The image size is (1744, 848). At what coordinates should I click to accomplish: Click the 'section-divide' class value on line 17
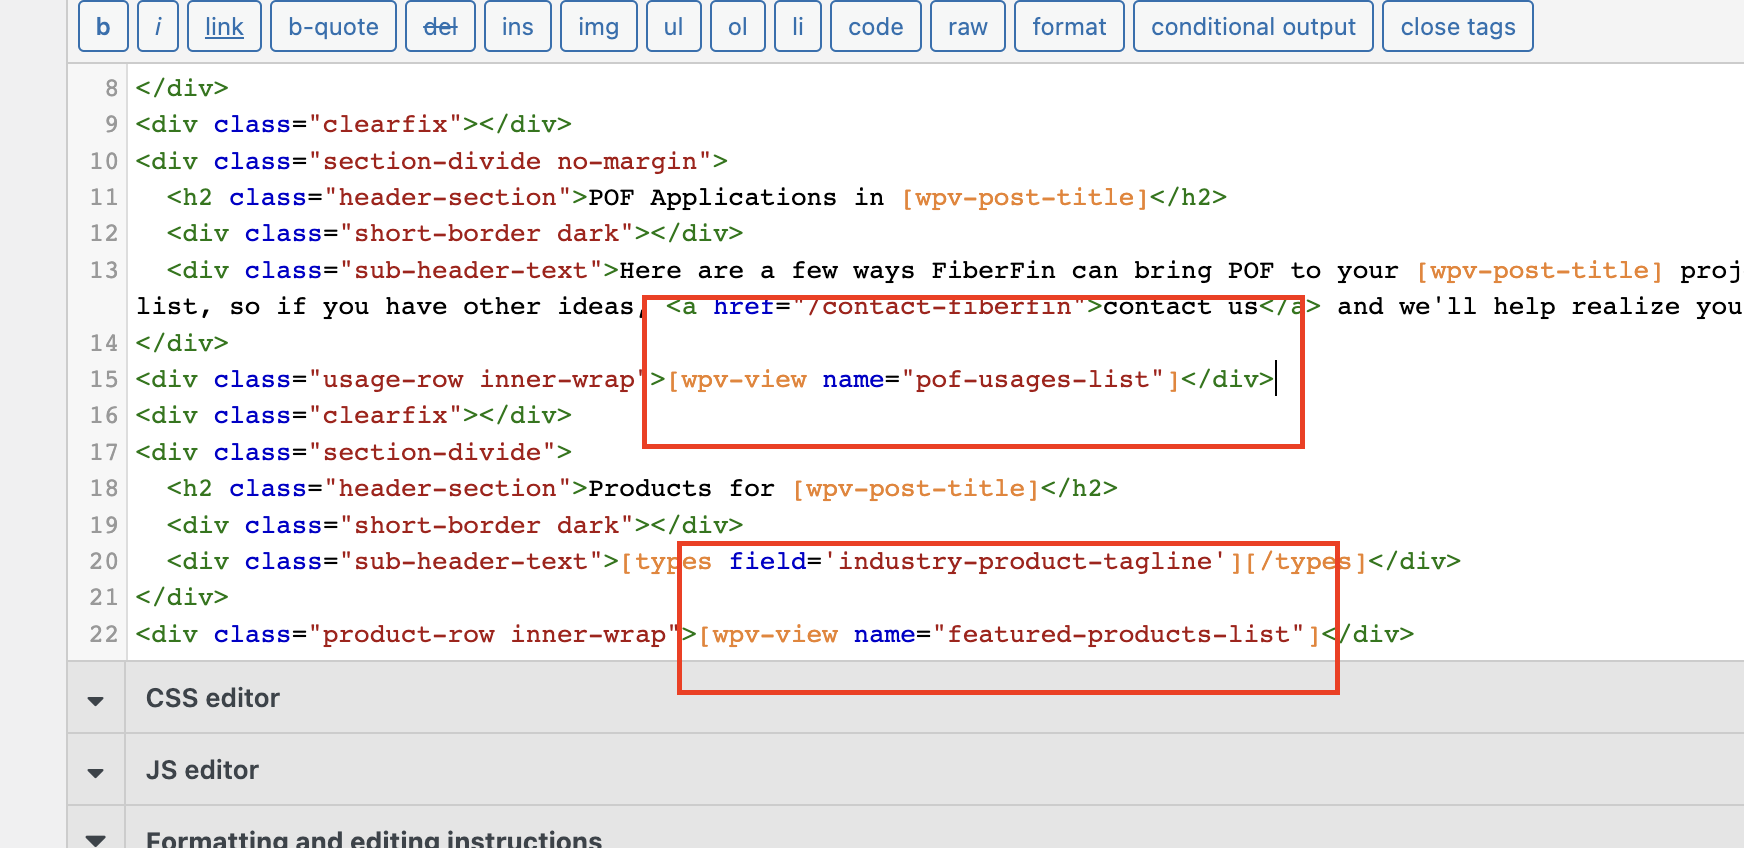click(432, 453)
